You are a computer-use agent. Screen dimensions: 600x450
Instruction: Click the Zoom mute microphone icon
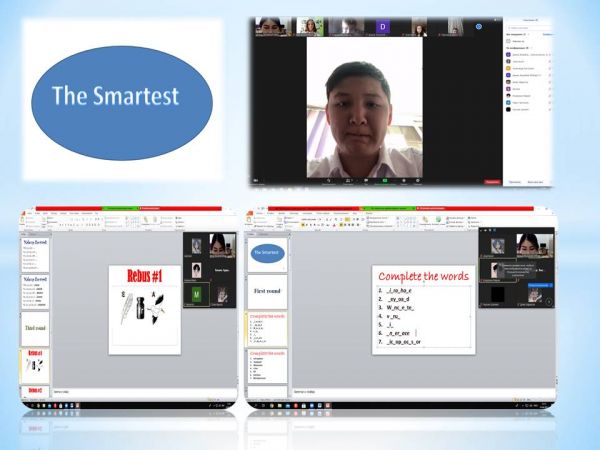click(x=328, y=180)
